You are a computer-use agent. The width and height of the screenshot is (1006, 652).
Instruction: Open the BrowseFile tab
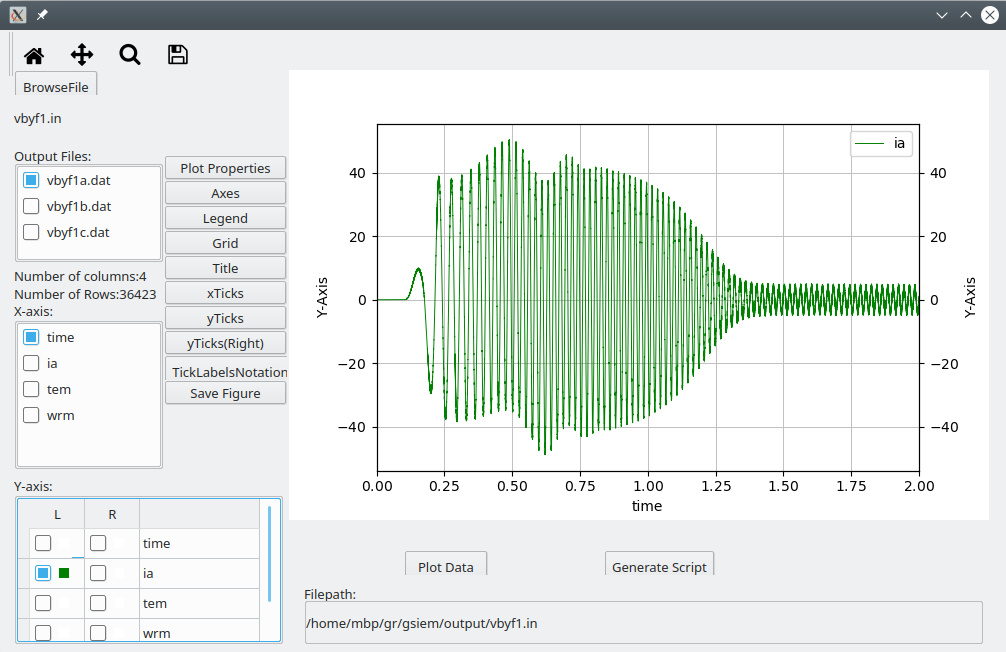point(56,87)
